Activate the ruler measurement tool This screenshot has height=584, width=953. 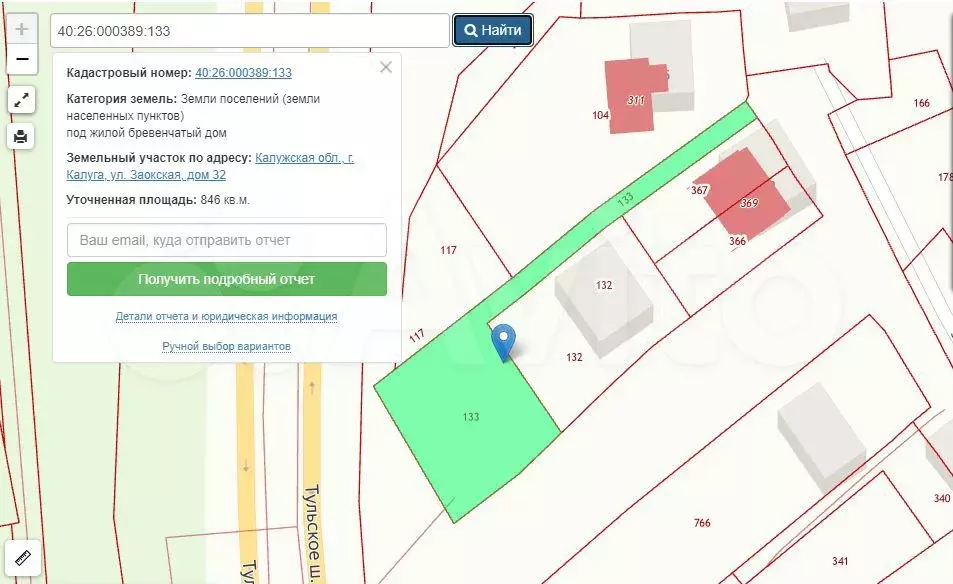(x=22, y=558)
